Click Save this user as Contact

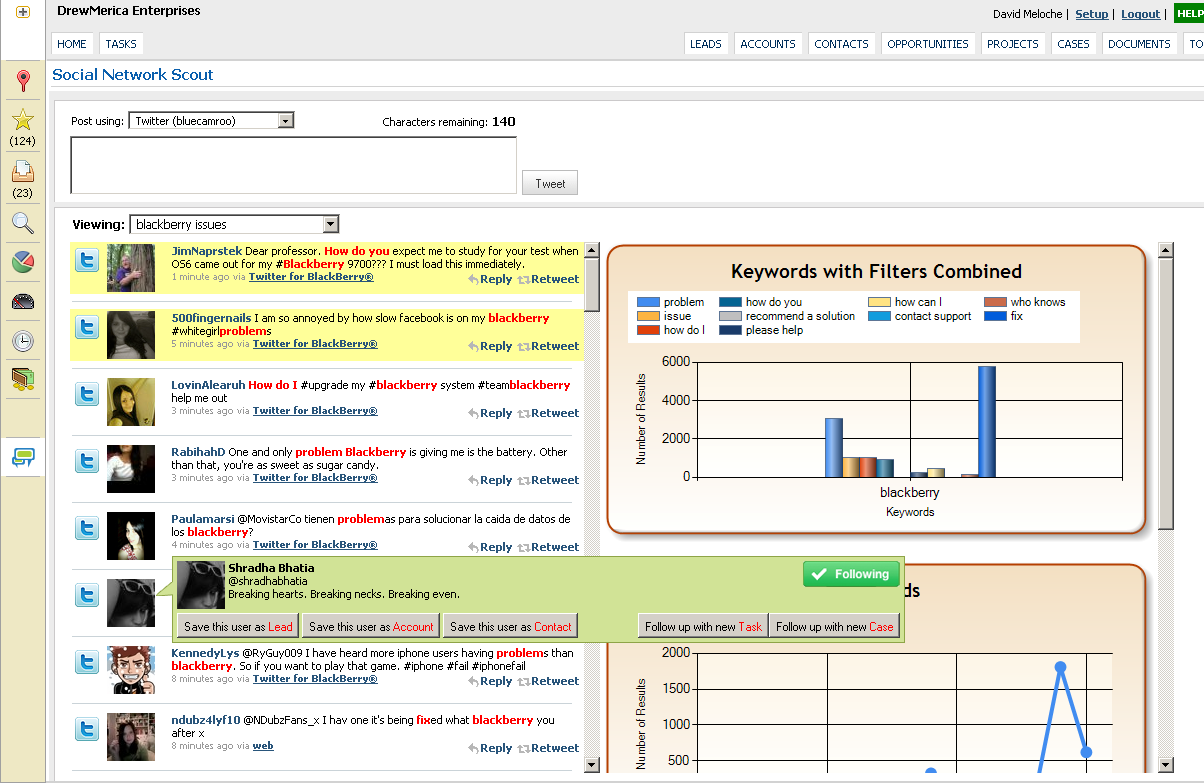tap(511, 627)
